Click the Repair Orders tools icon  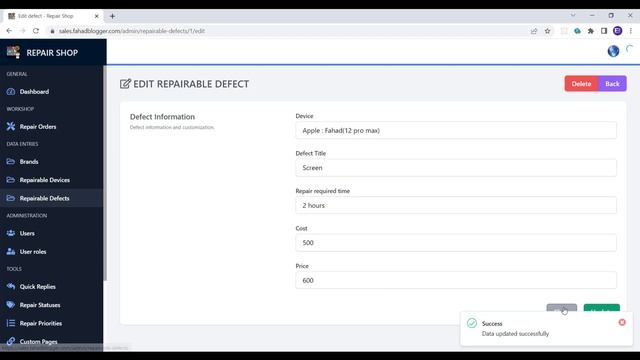click(11, 127)
